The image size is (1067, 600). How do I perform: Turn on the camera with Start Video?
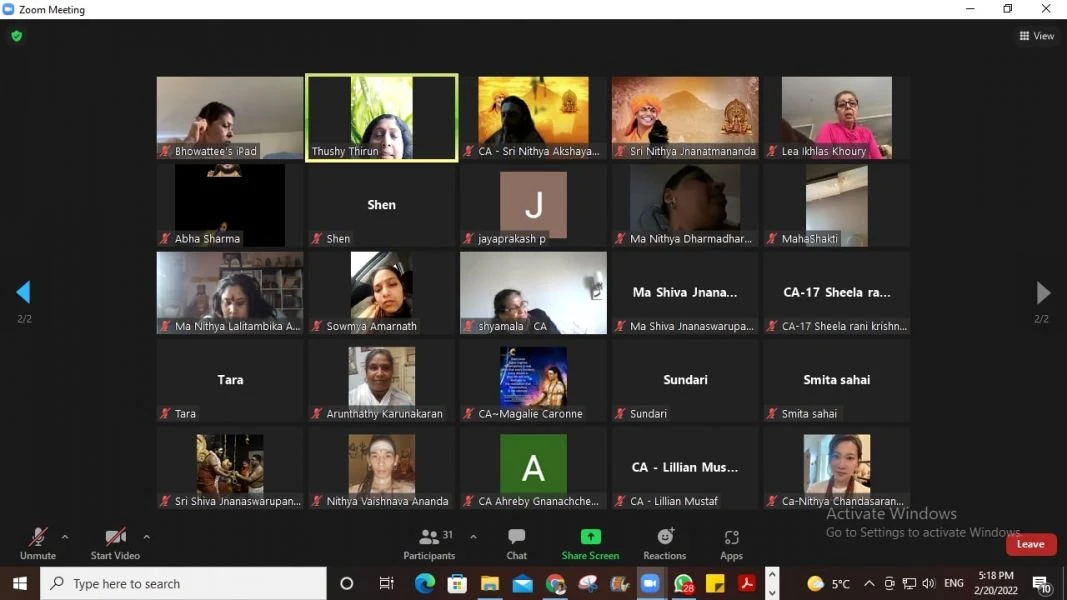pos(115,544)
